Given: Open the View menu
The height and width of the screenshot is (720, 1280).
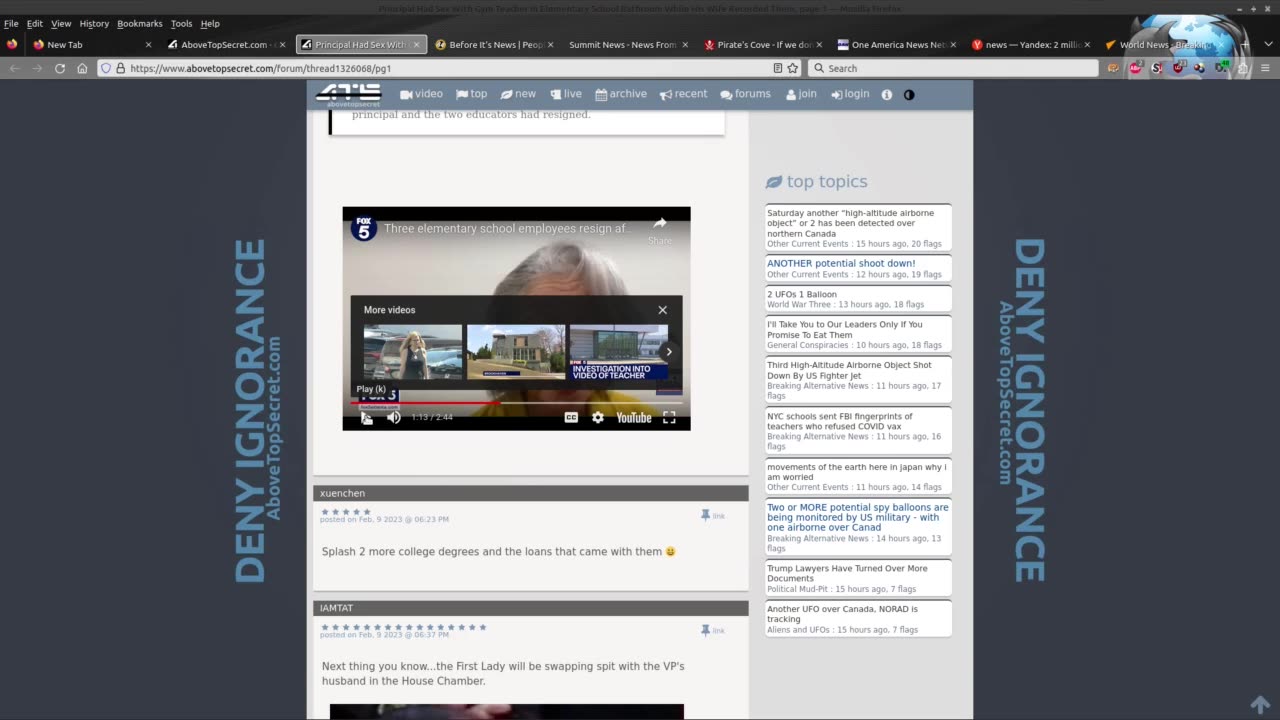Looking at the screenshot, I should tap(61, 23).
